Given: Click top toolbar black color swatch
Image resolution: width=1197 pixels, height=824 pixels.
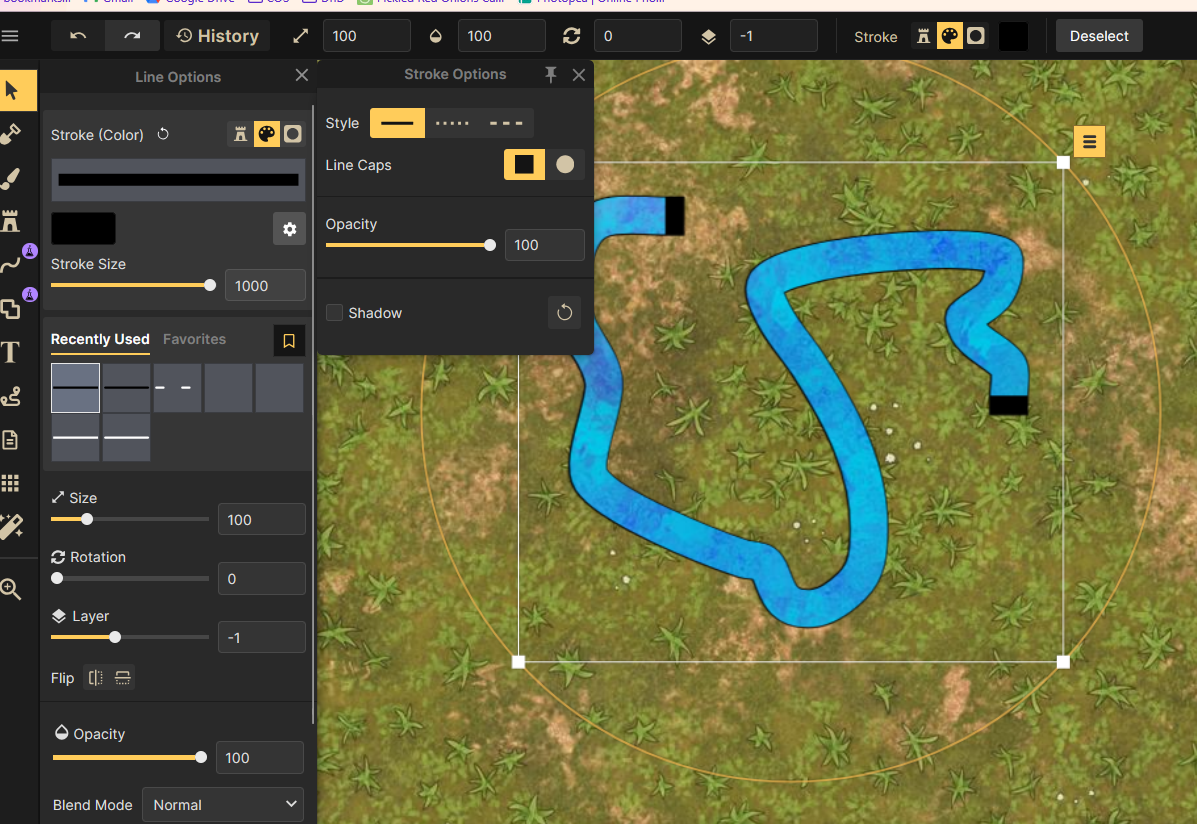Looking at the screenshot, I should point(1013,36).
